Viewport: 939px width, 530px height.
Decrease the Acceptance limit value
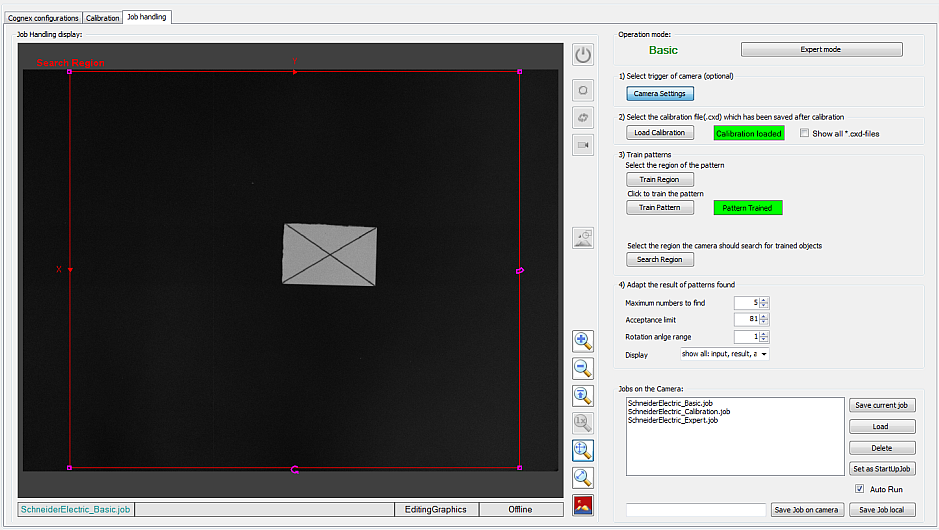pos(764,323)
